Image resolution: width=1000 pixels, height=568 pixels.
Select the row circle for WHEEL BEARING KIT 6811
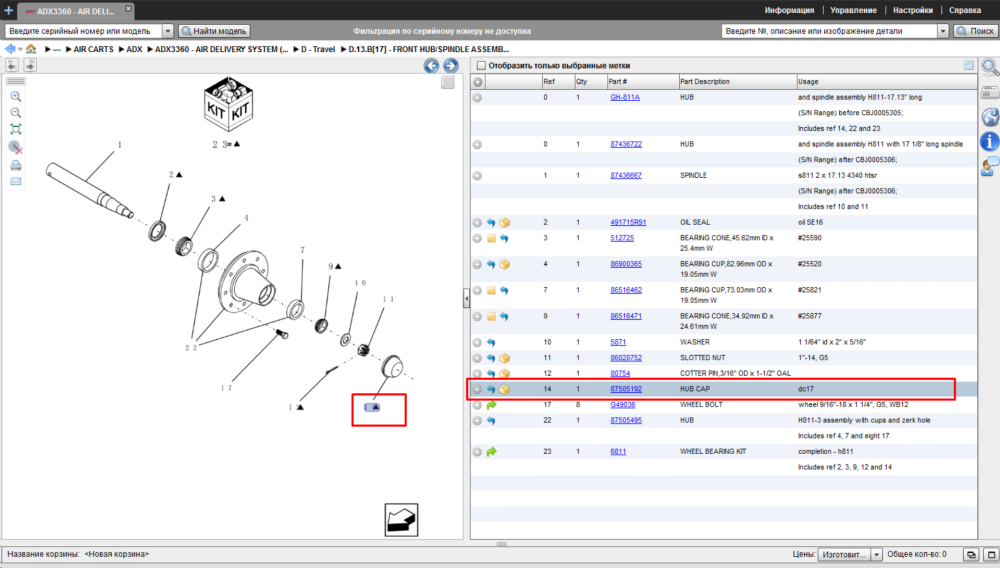(x=477, y=452)
